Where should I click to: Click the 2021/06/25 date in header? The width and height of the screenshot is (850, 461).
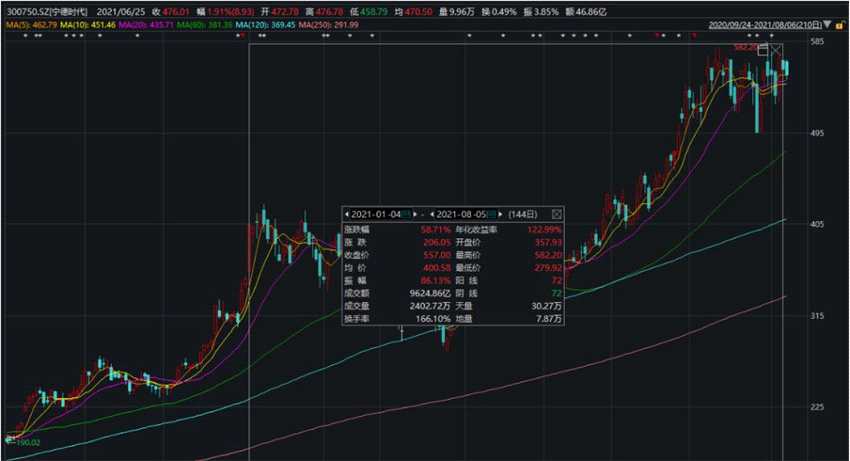coord(121,11)
